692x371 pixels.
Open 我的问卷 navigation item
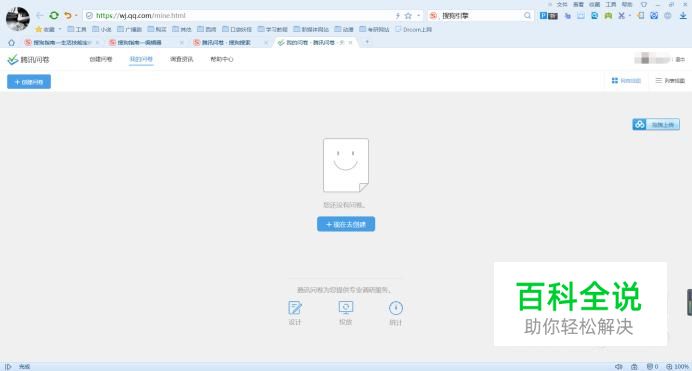point(141,59)
